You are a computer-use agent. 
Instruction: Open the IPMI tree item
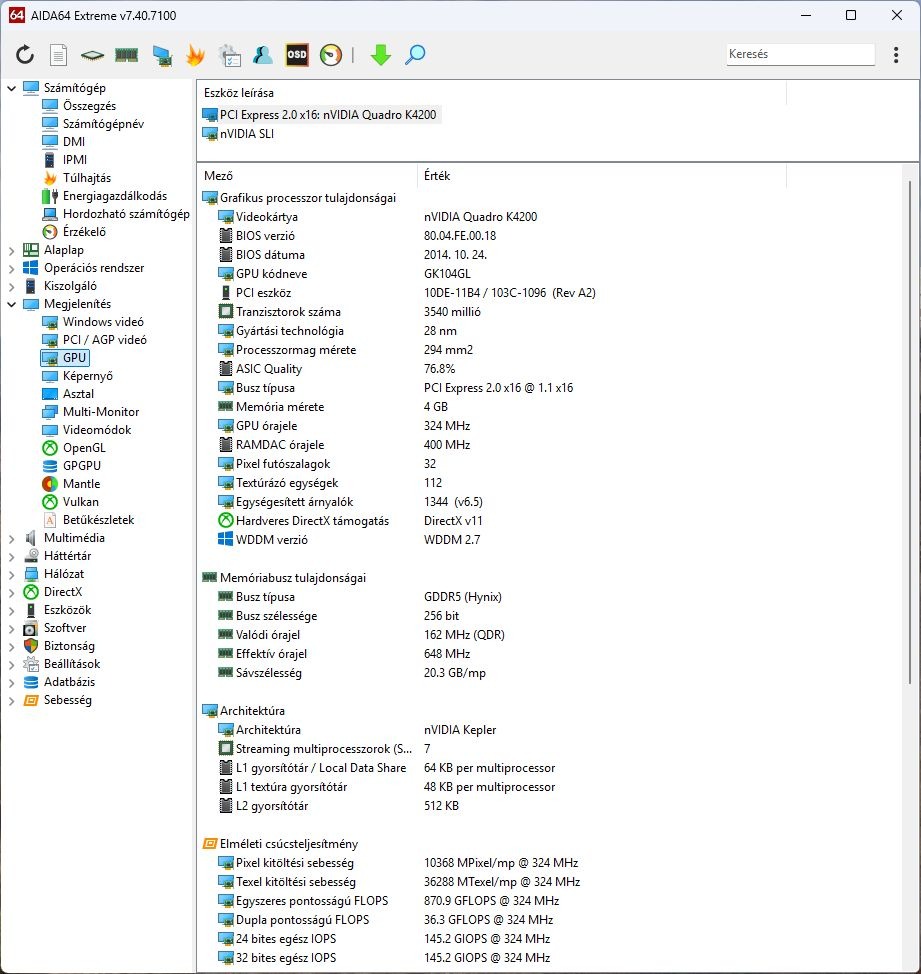point(75,160)
